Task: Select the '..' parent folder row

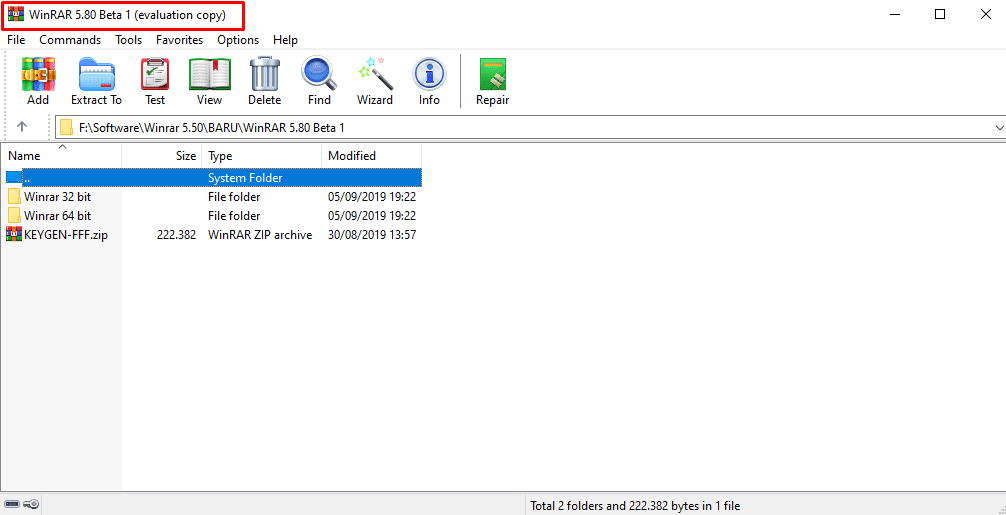Action: click(212, 177)
